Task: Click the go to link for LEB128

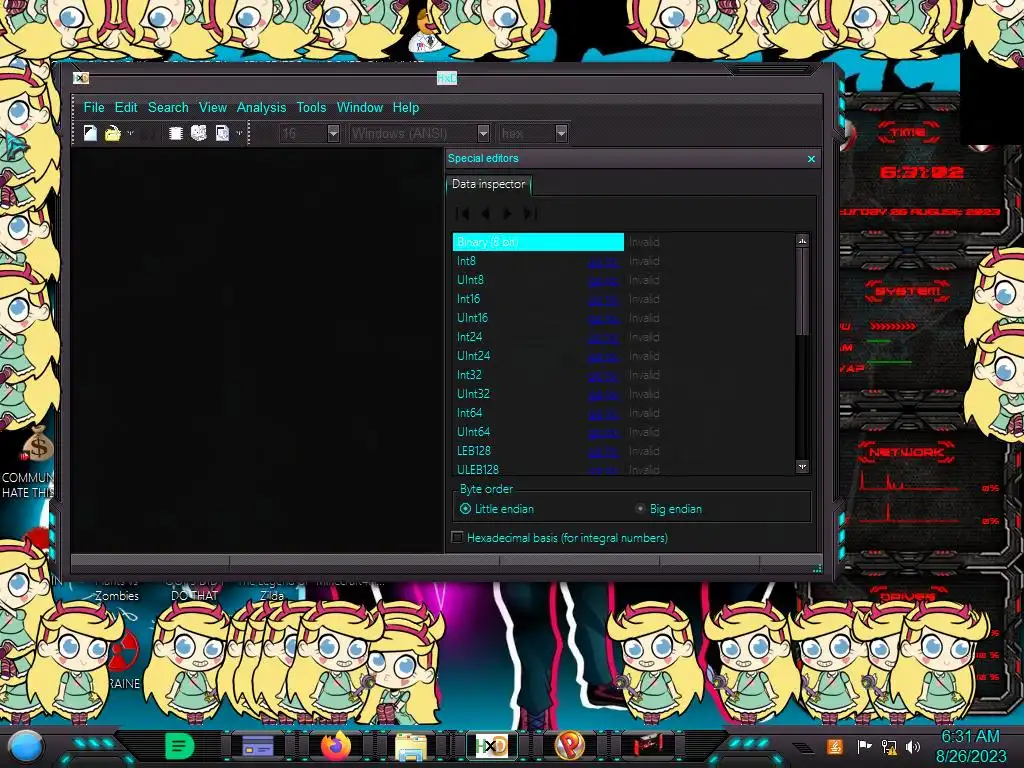Action: coord(603,451)
